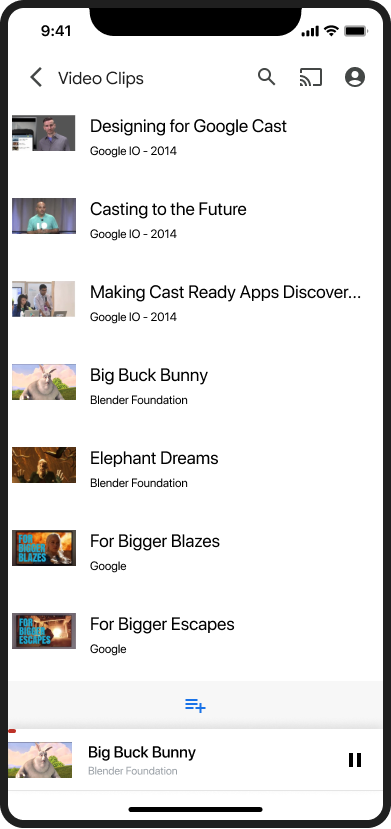Tap the Designing for Google Cast thumbnail

tap(44, 133)
